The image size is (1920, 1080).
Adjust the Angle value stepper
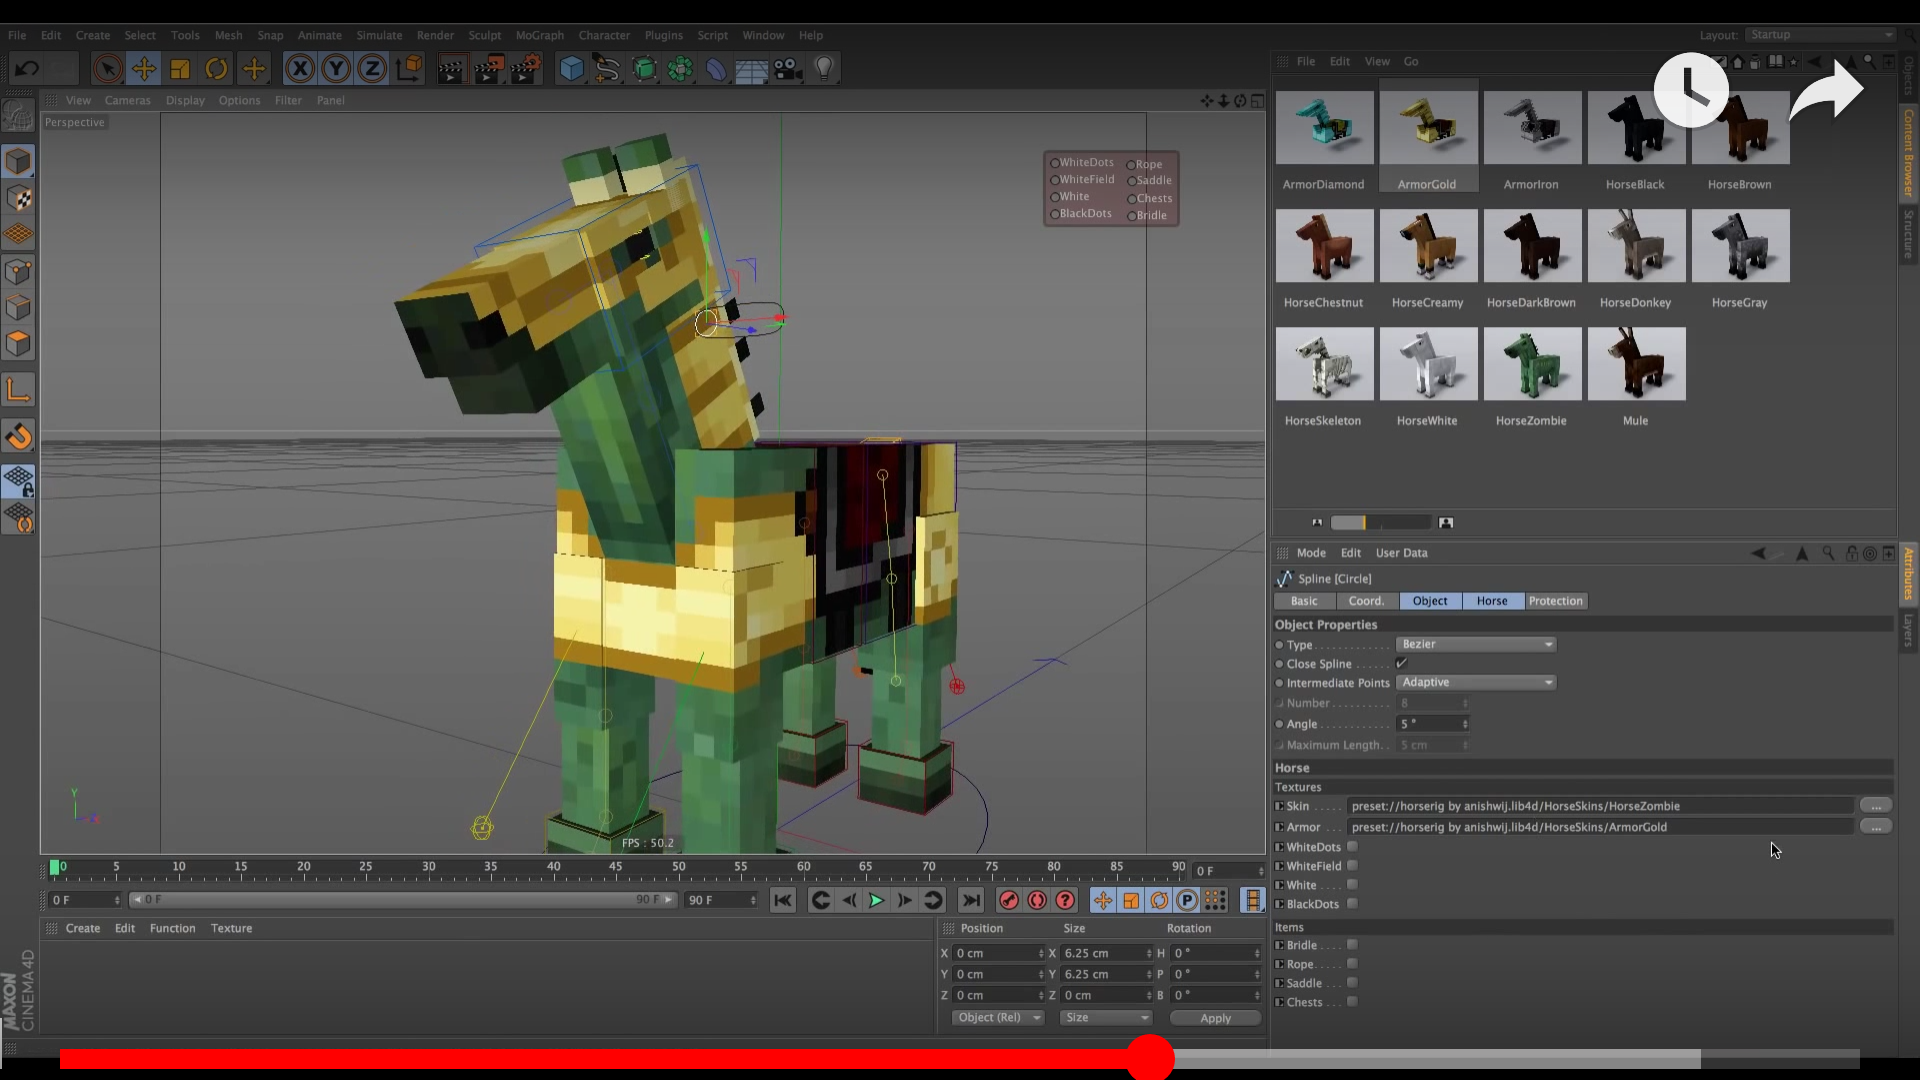(x=1465, y=724)
